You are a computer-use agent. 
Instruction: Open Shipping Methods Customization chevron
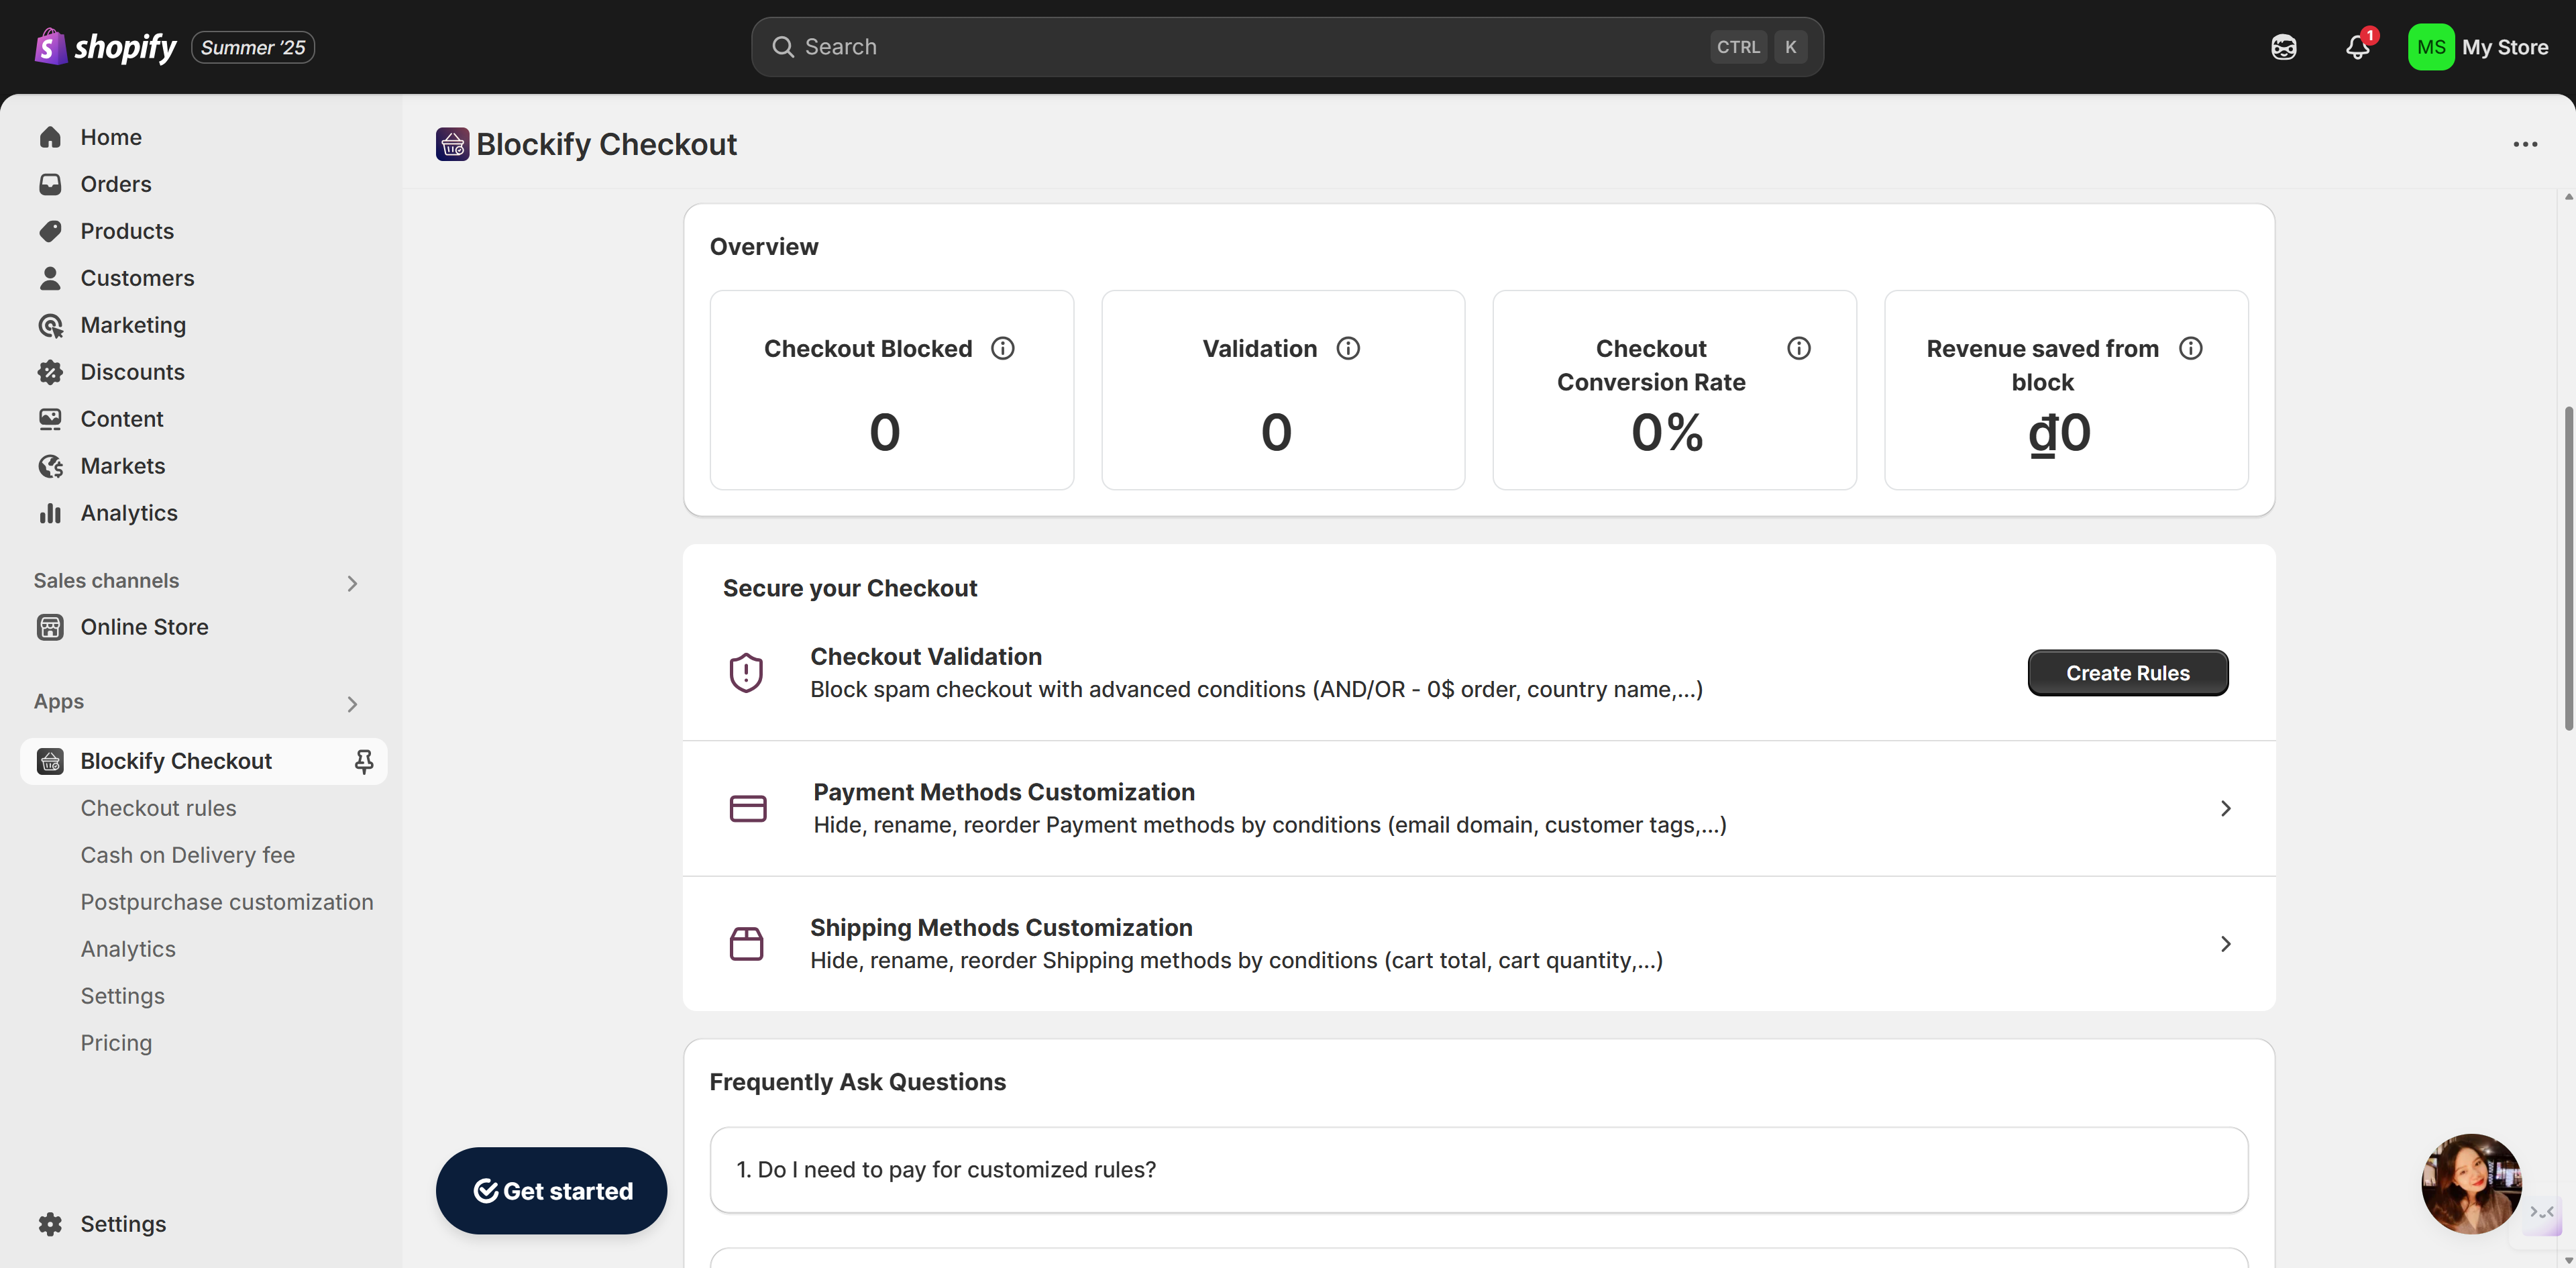click(x=2225, y=943)
